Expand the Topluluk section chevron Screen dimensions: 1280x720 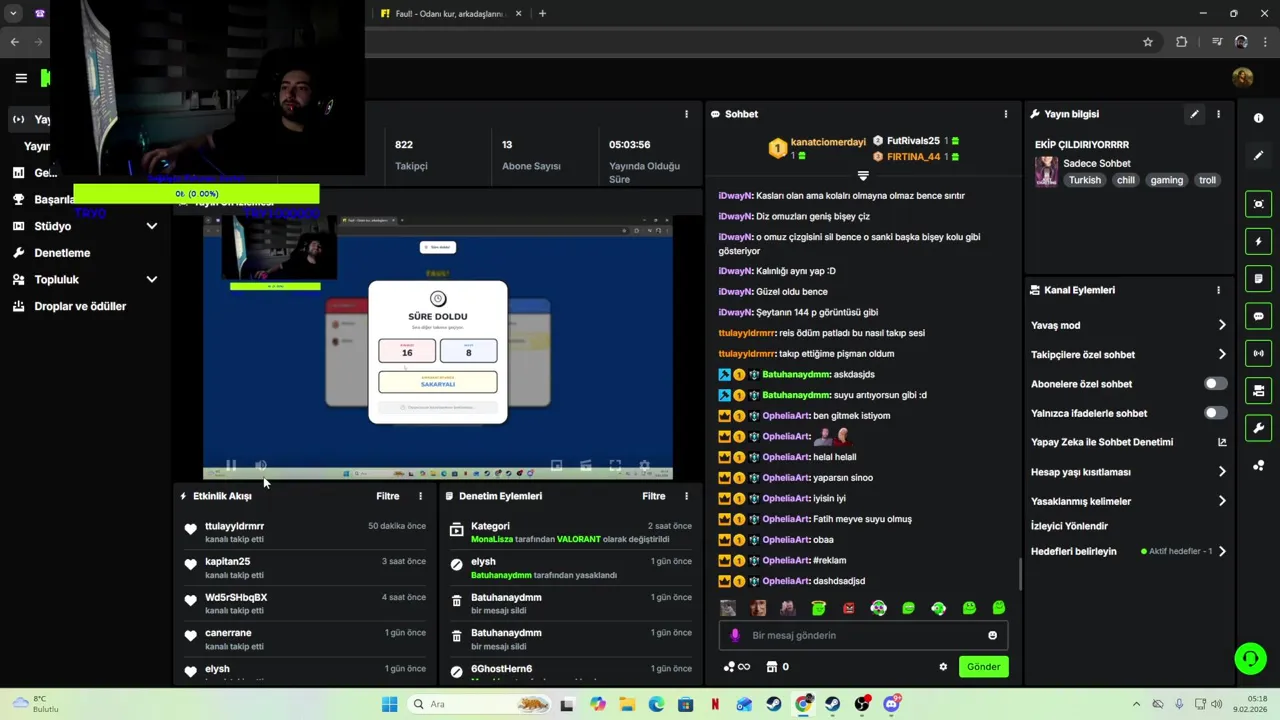tap(152, 280)
